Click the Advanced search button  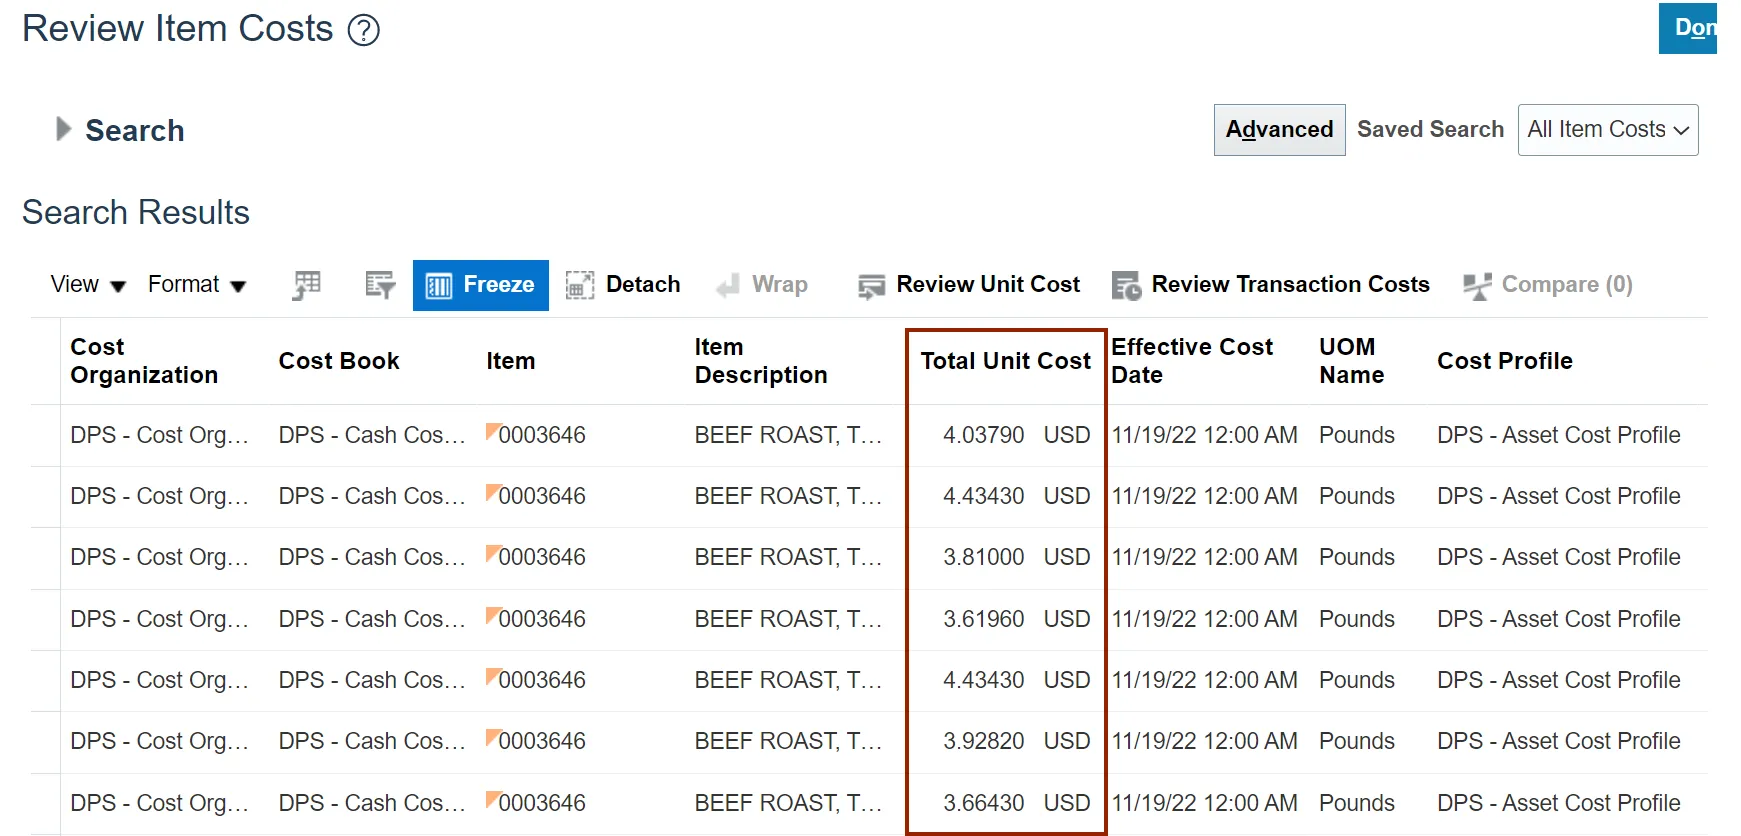point(1279,130)
